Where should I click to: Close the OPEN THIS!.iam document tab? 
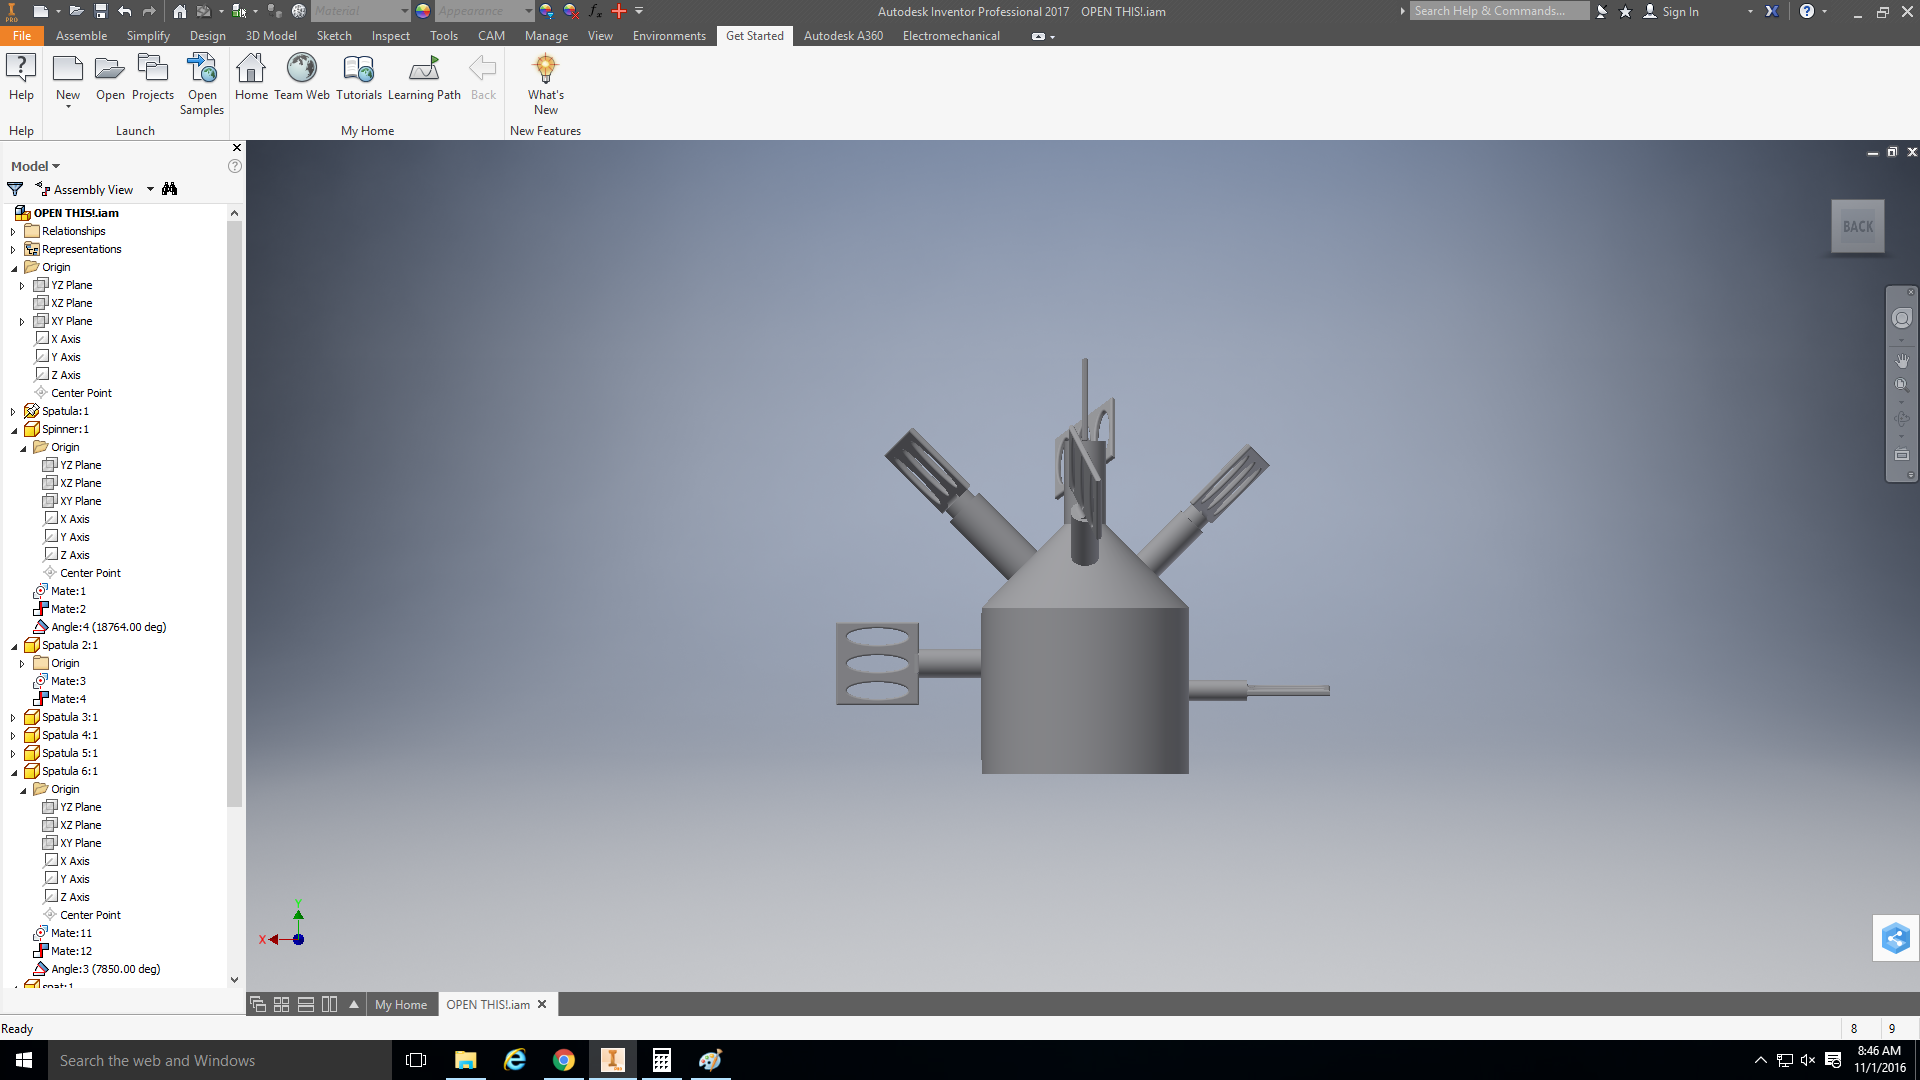pyautogui.click(x=542, y=1004)
